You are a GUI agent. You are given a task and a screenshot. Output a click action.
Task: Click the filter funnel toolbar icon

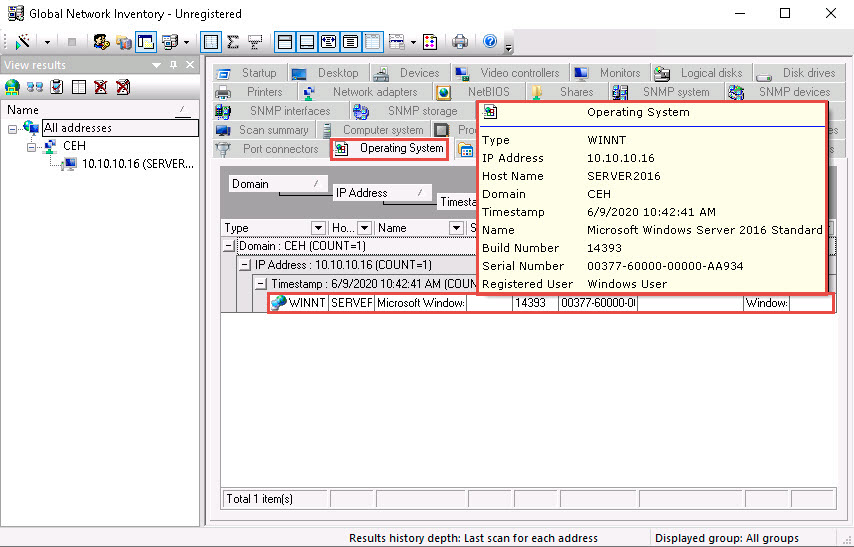tap(255, 41)
